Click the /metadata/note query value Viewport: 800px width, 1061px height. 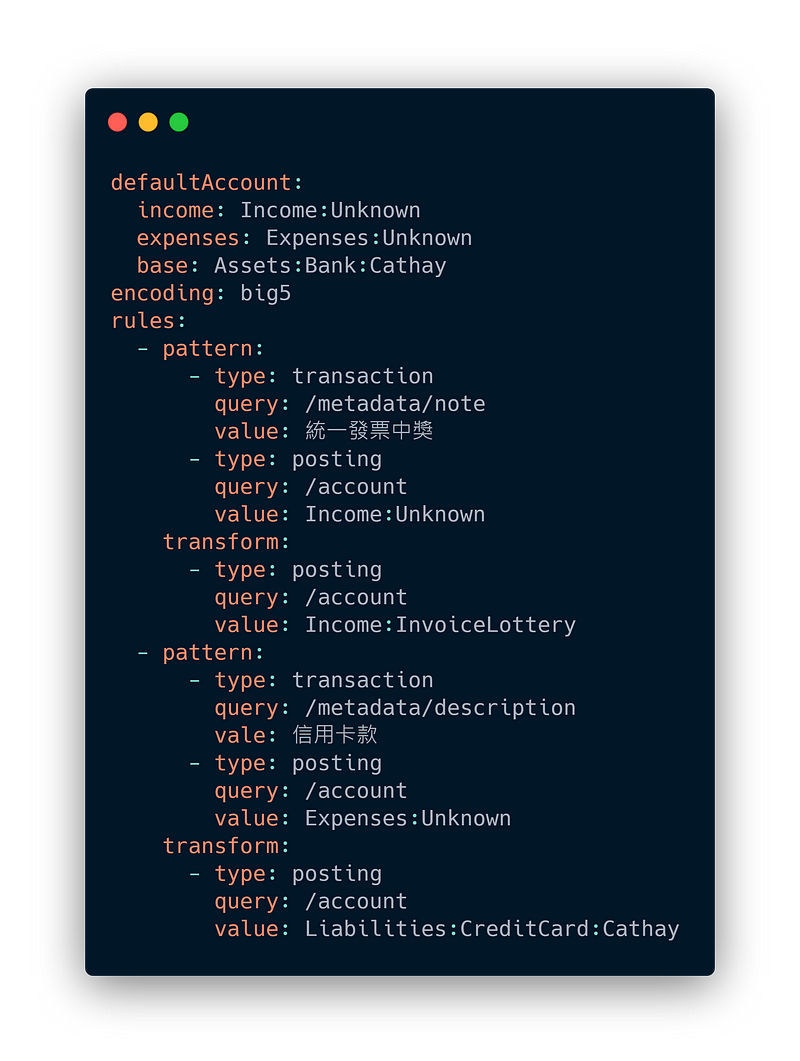click(395, 404)
